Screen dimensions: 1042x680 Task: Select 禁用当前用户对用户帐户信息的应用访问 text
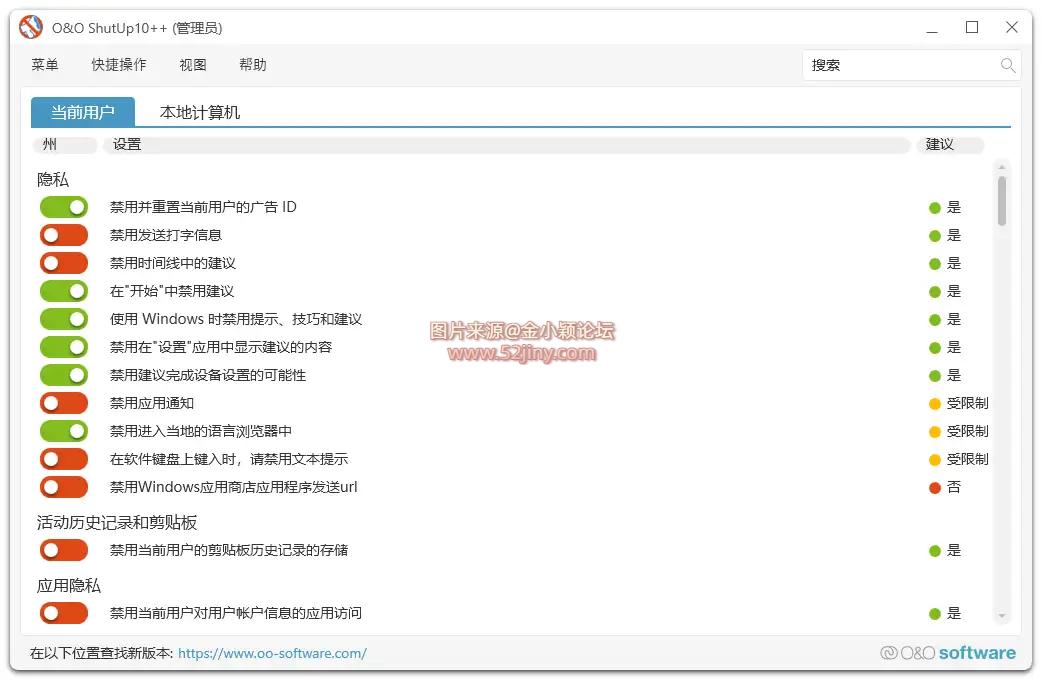click(236, 613)
